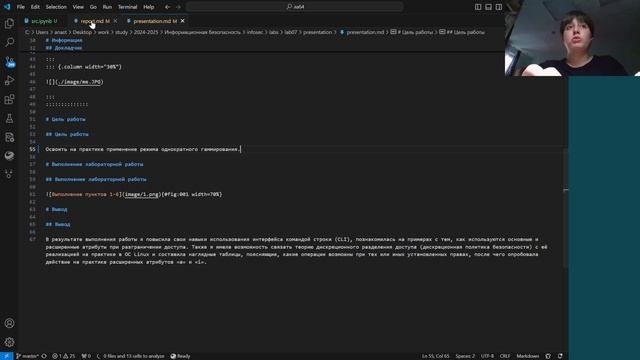The width and height of the screenshot is (640, 360).
Task: Click the notifications bell in status bar
Action: 560,356
